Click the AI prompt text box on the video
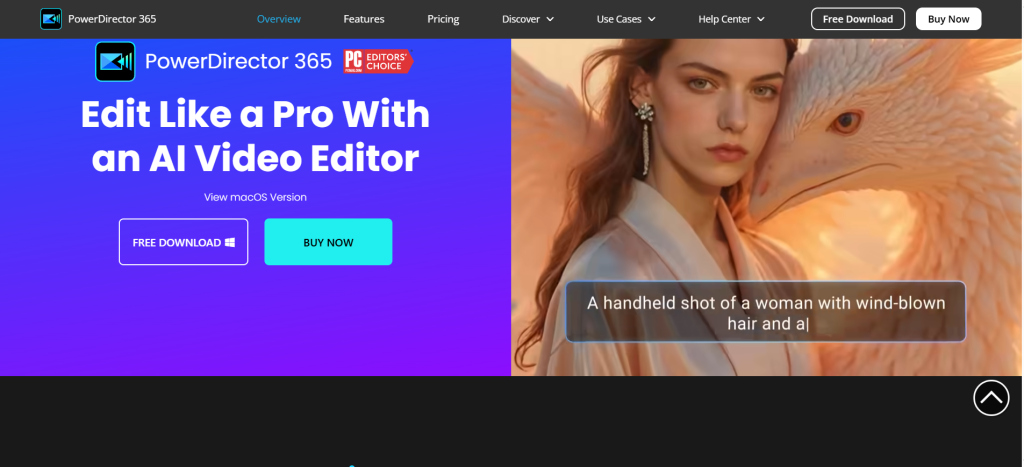The height and width of the screenshot is (467, 1024). pyautogui.click(x=765, y=312)
